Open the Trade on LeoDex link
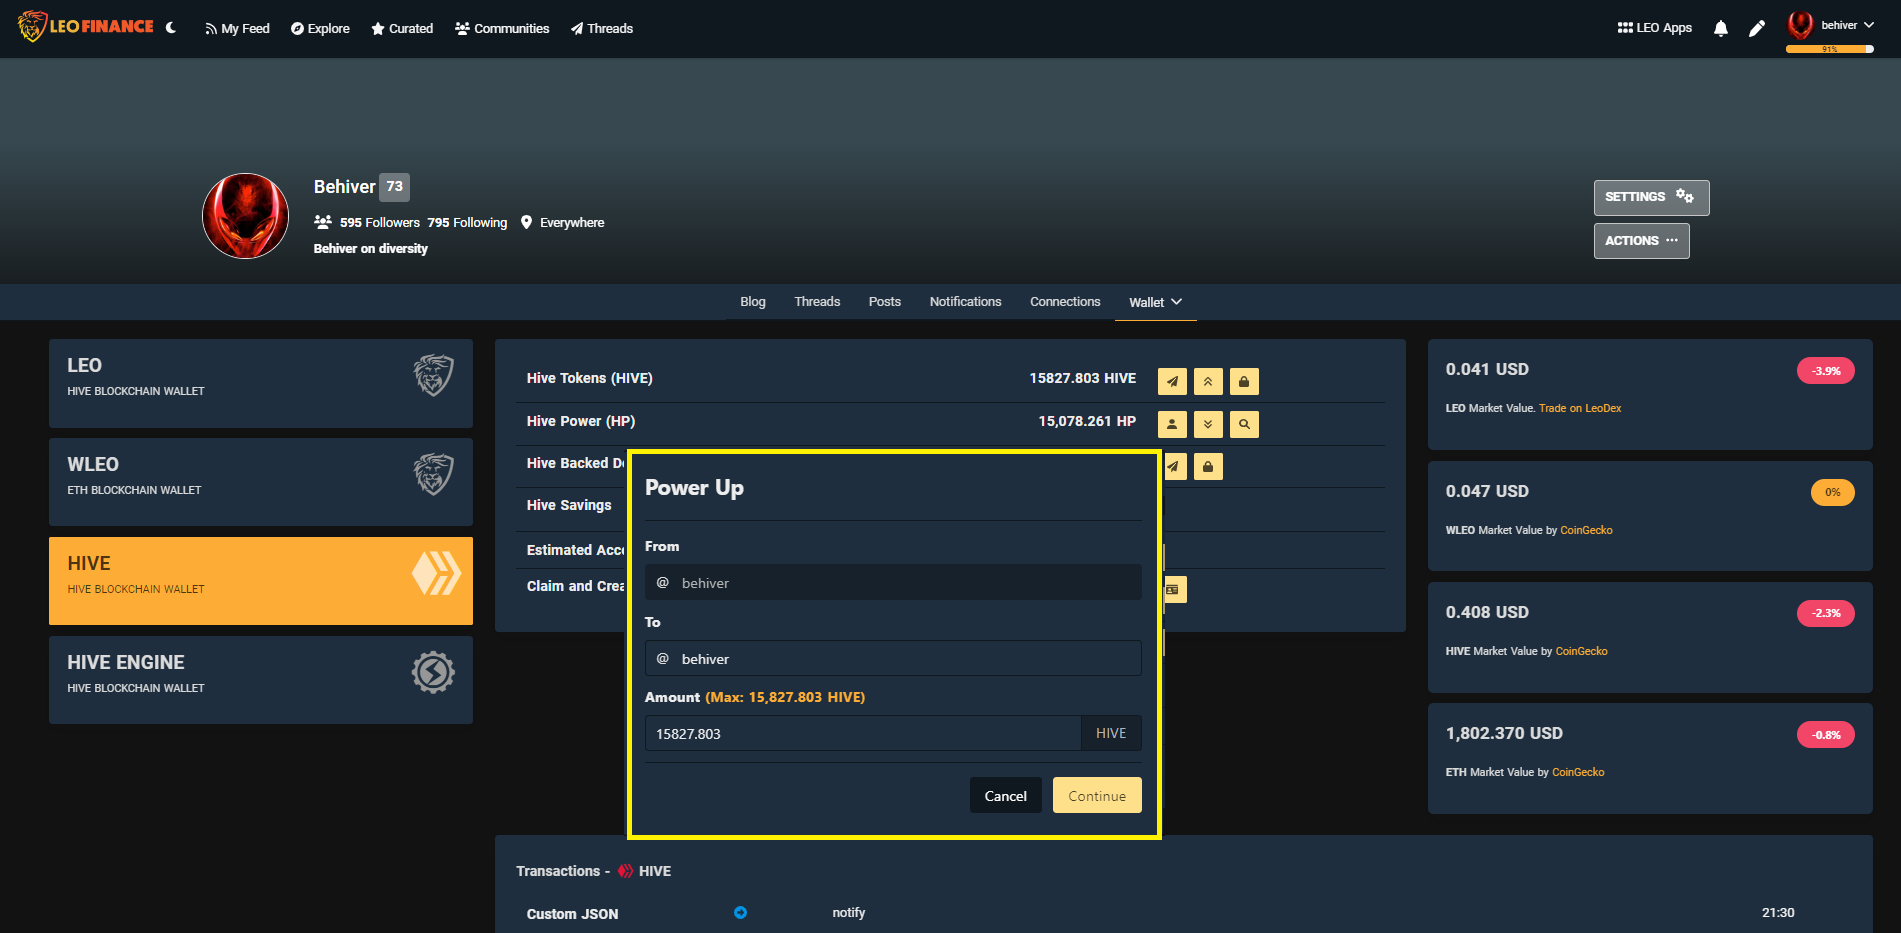The width and height of the screenshot is (1901, 933). pyautogui.click(x=1580, y=408)
